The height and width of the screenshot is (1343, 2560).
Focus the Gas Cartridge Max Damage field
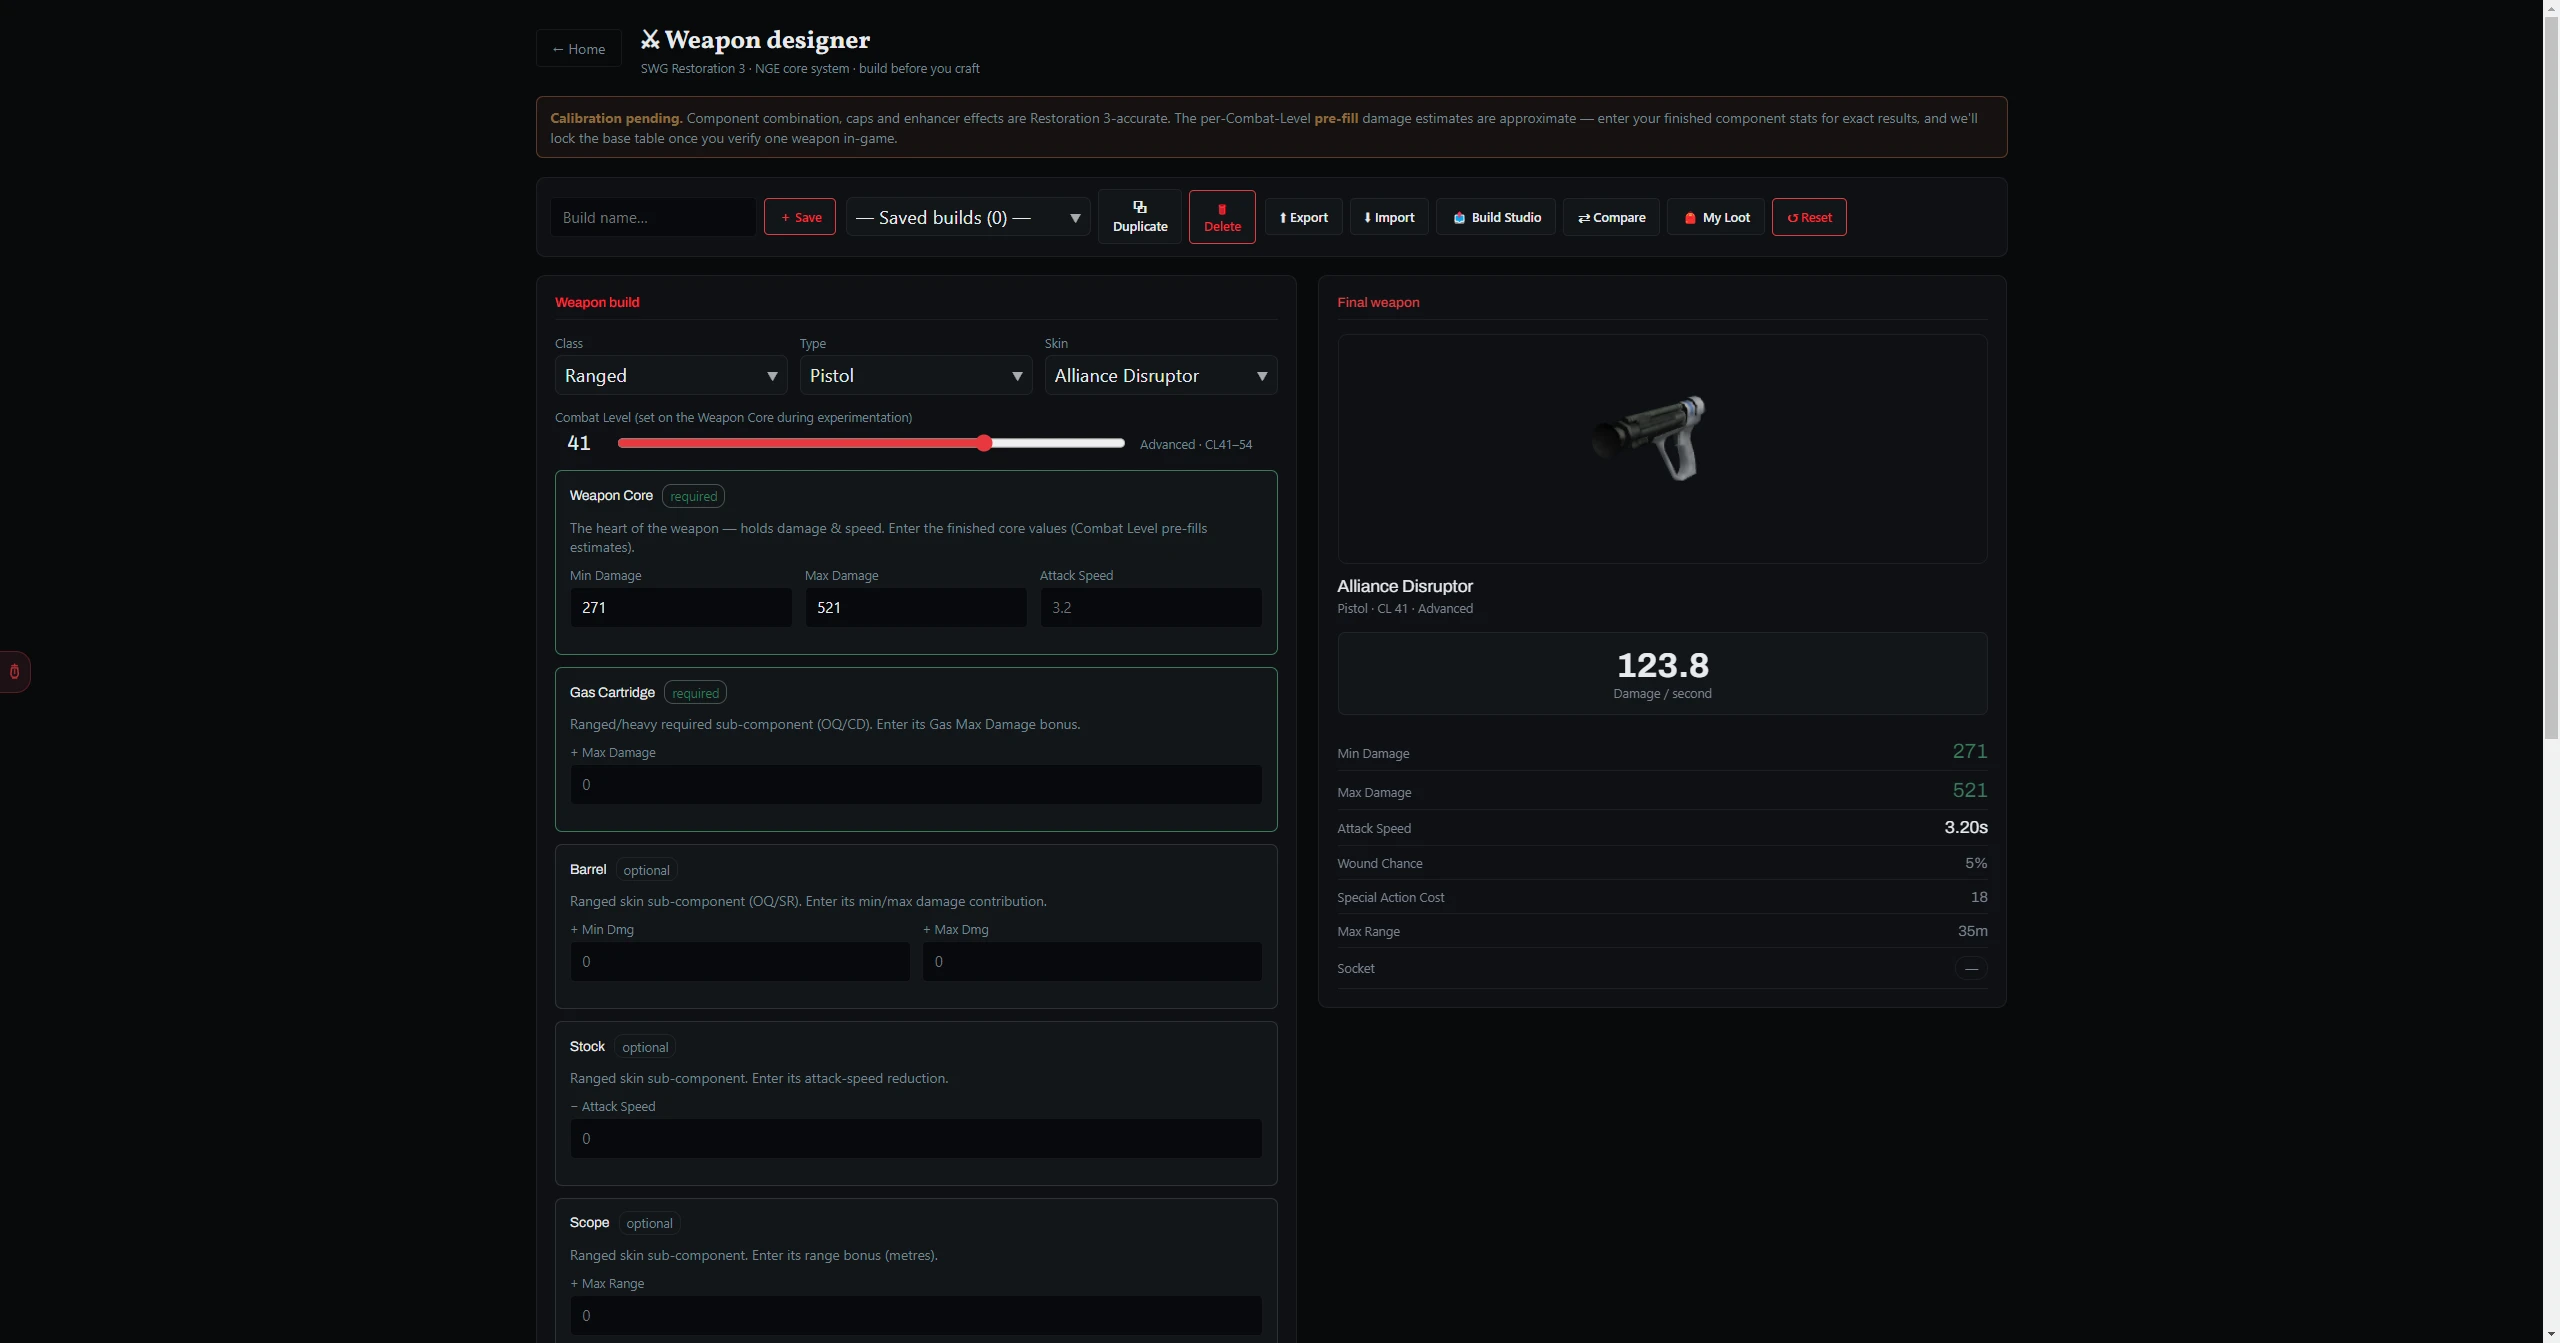(x=916, y=785)
